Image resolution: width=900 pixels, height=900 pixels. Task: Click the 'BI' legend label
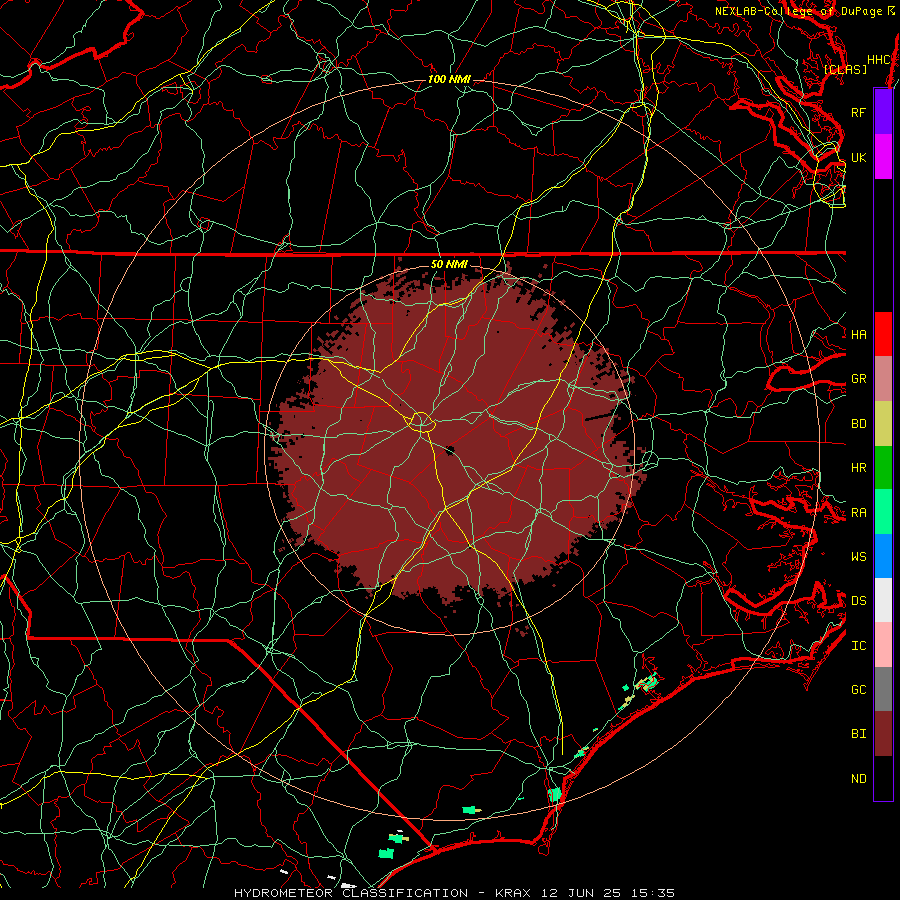pyautogui.click(x=858, y=734)
